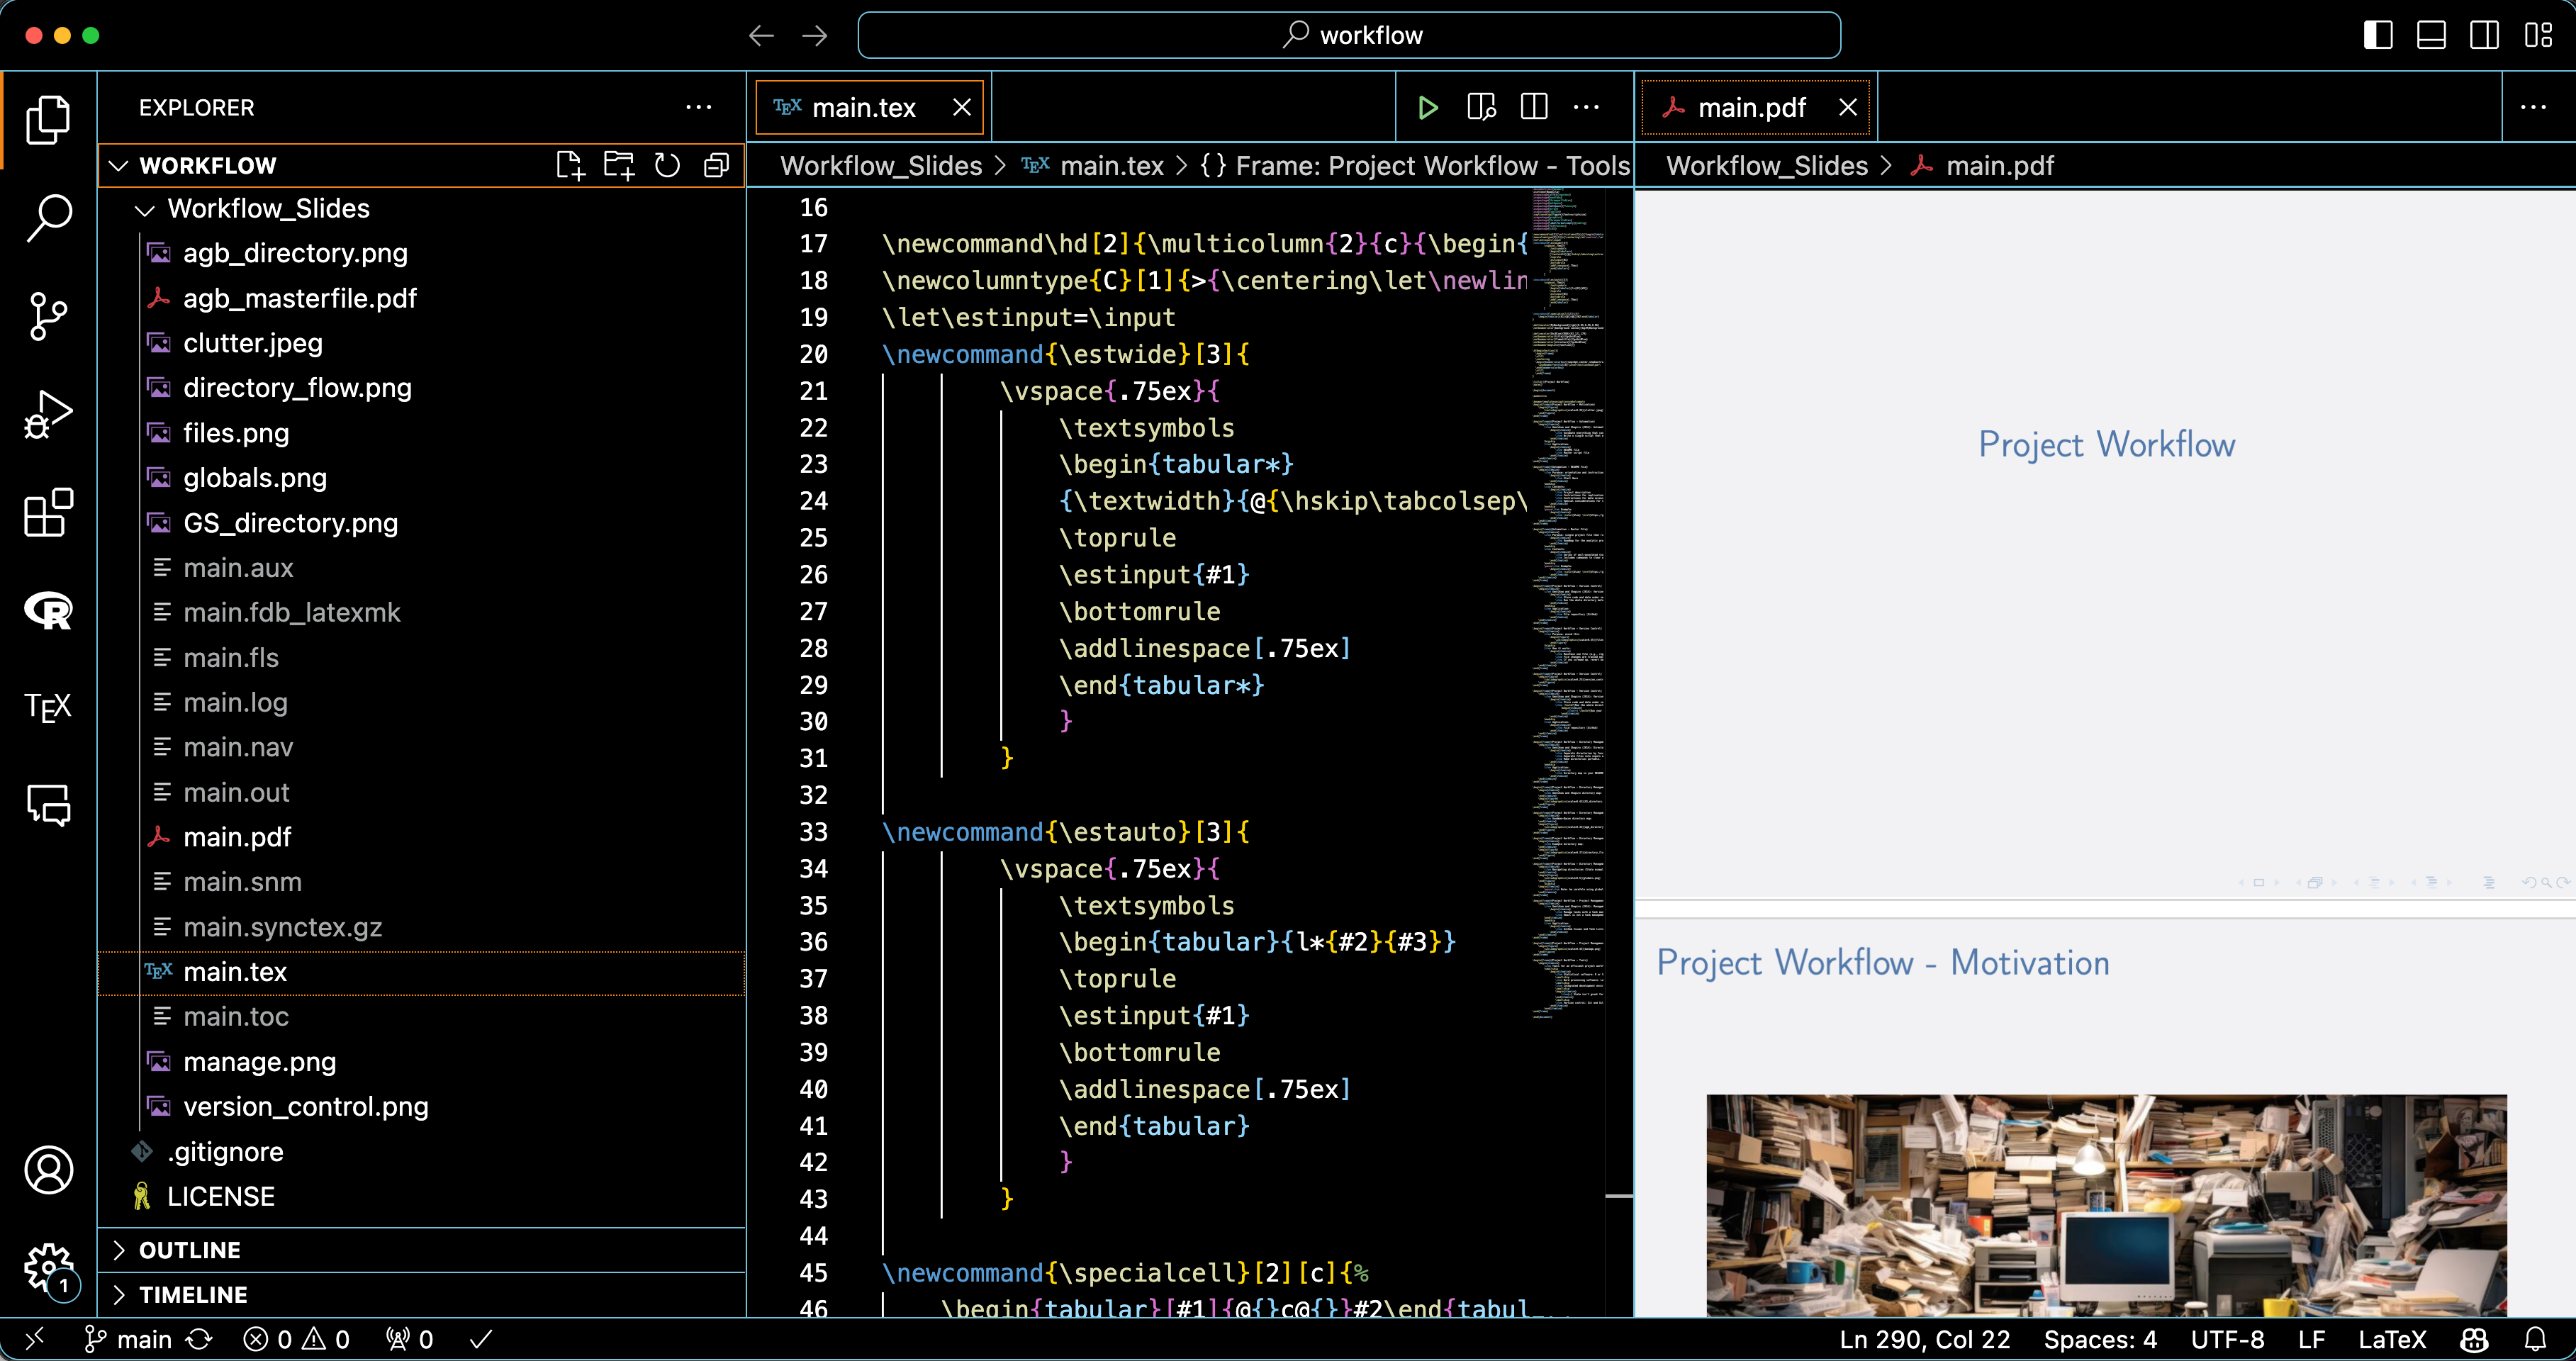Image resolution: width=2576 pixels, height=1361 pixels.
Task: View LaTeX PDF preview icon
Action: 1481,107
